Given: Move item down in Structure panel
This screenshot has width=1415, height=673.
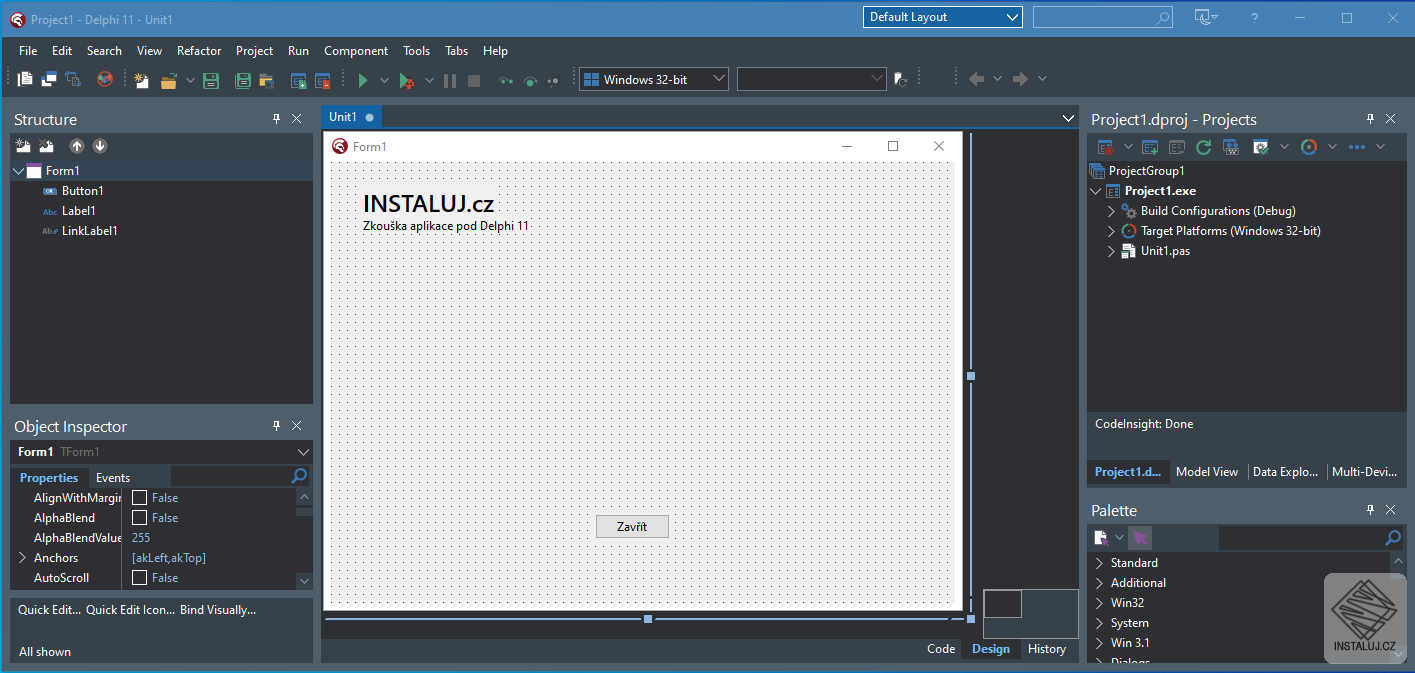Looking at the screenshot, I should 100,146.
